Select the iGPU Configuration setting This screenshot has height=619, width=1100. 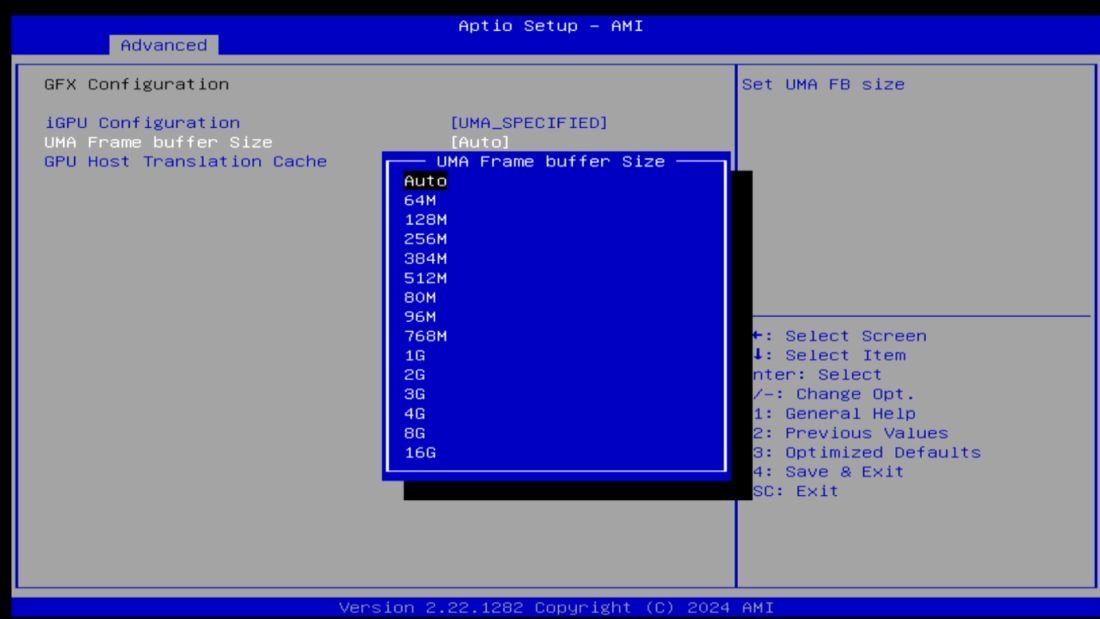(142, 123)
